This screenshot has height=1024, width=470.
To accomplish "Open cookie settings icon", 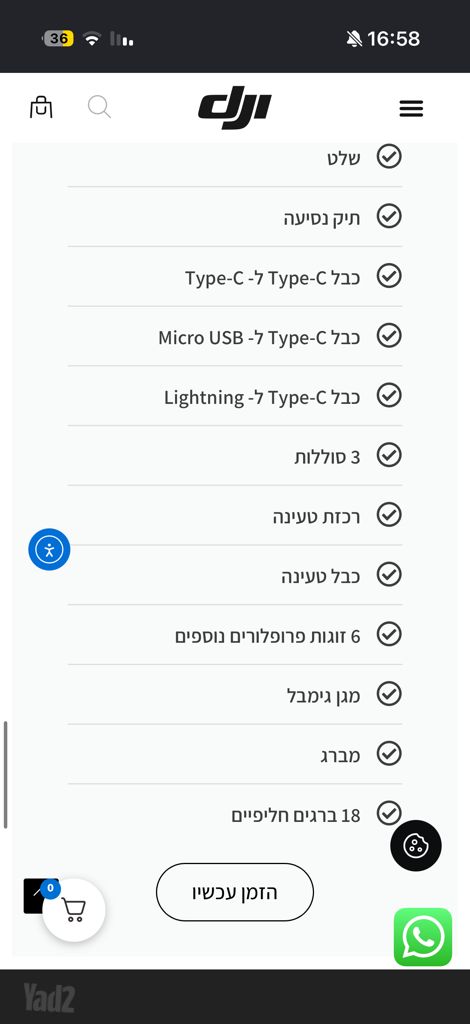I will [x=416, y=846].
